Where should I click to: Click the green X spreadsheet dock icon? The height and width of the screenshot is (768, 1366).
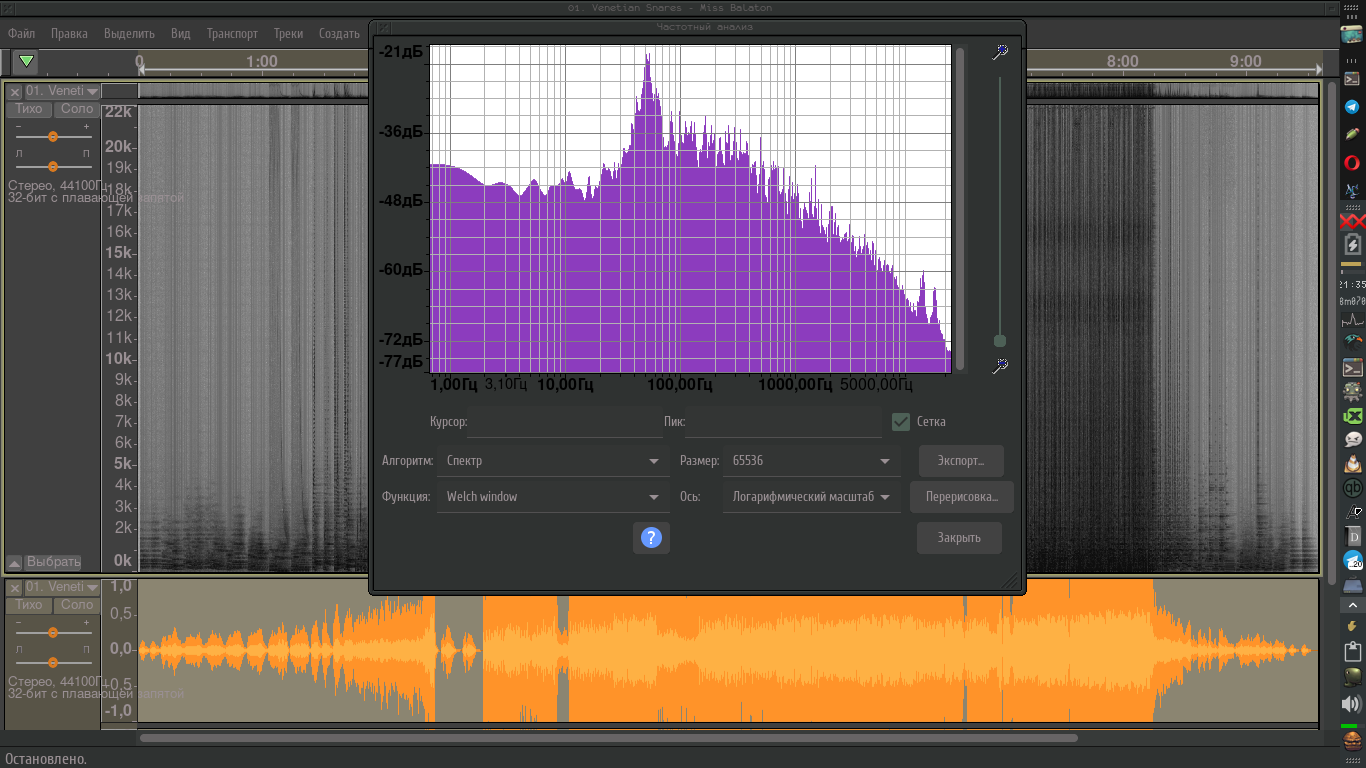tap(1352, 416)
